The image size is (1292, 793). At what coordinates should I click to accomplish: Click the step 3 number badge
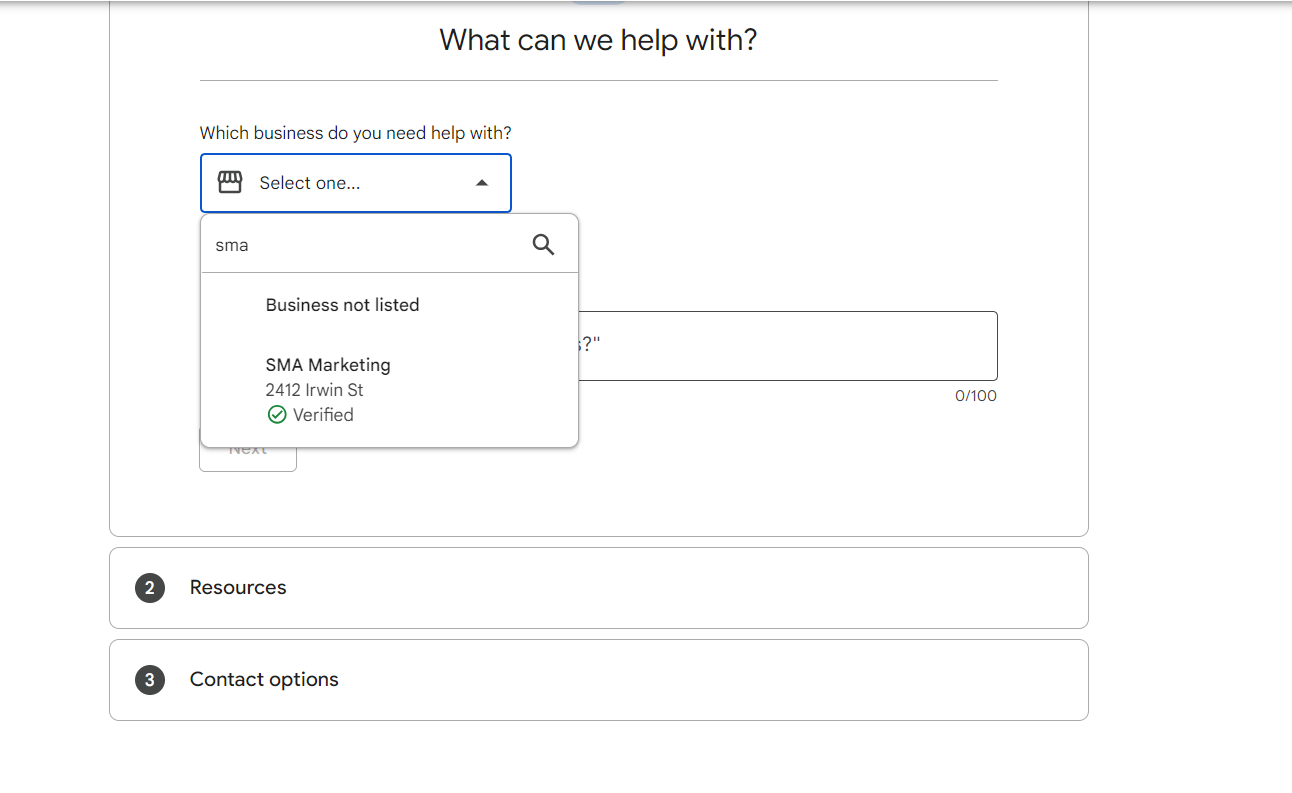(x=149, y=680)
